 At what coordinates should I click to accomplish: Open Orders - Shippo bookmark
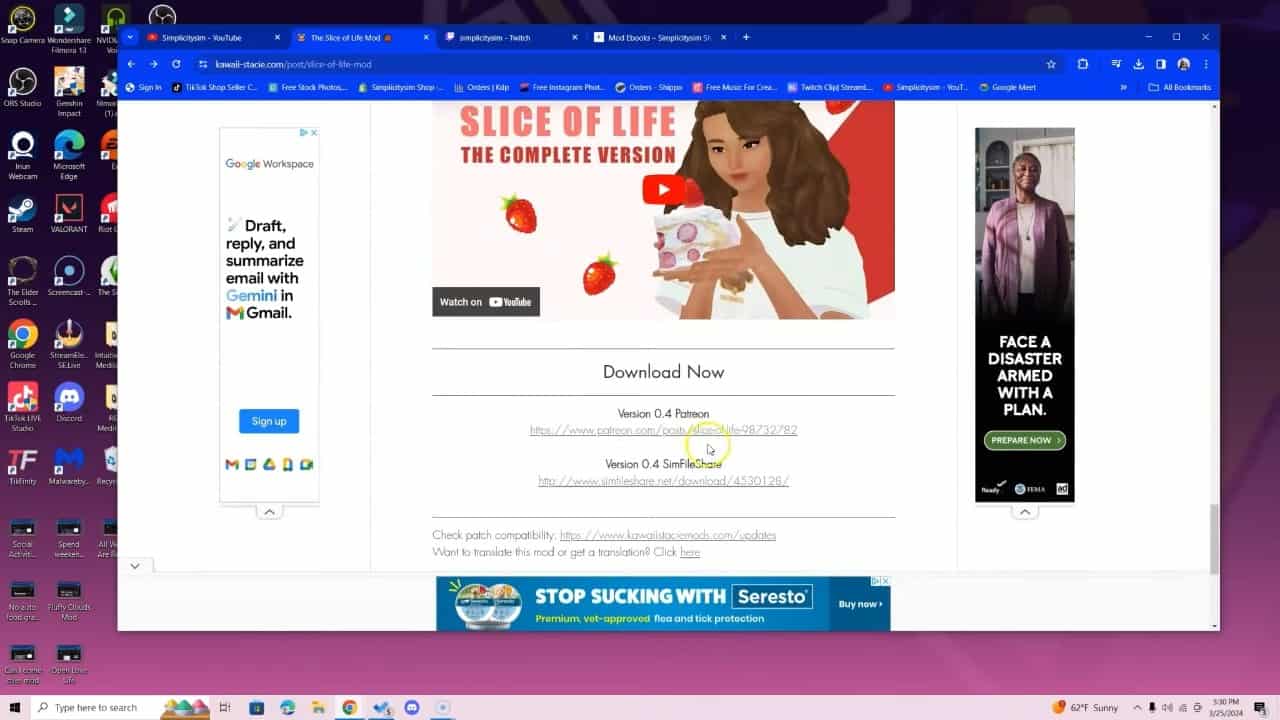coord(649,87)
